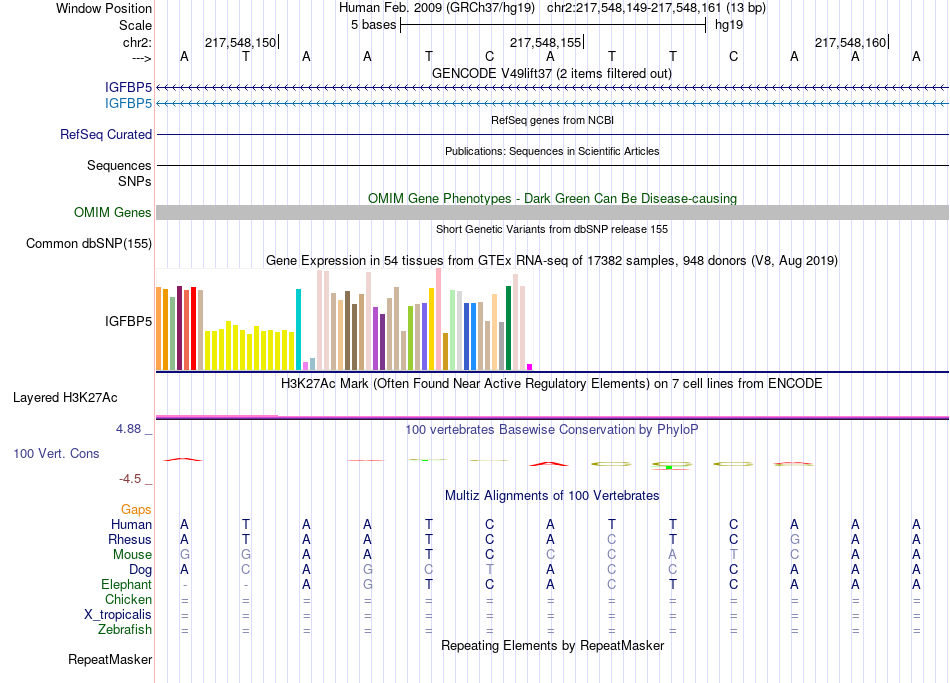The image size is (950, 683).
Task: Click the Mouse species label
Action: [x=132, y=555]
